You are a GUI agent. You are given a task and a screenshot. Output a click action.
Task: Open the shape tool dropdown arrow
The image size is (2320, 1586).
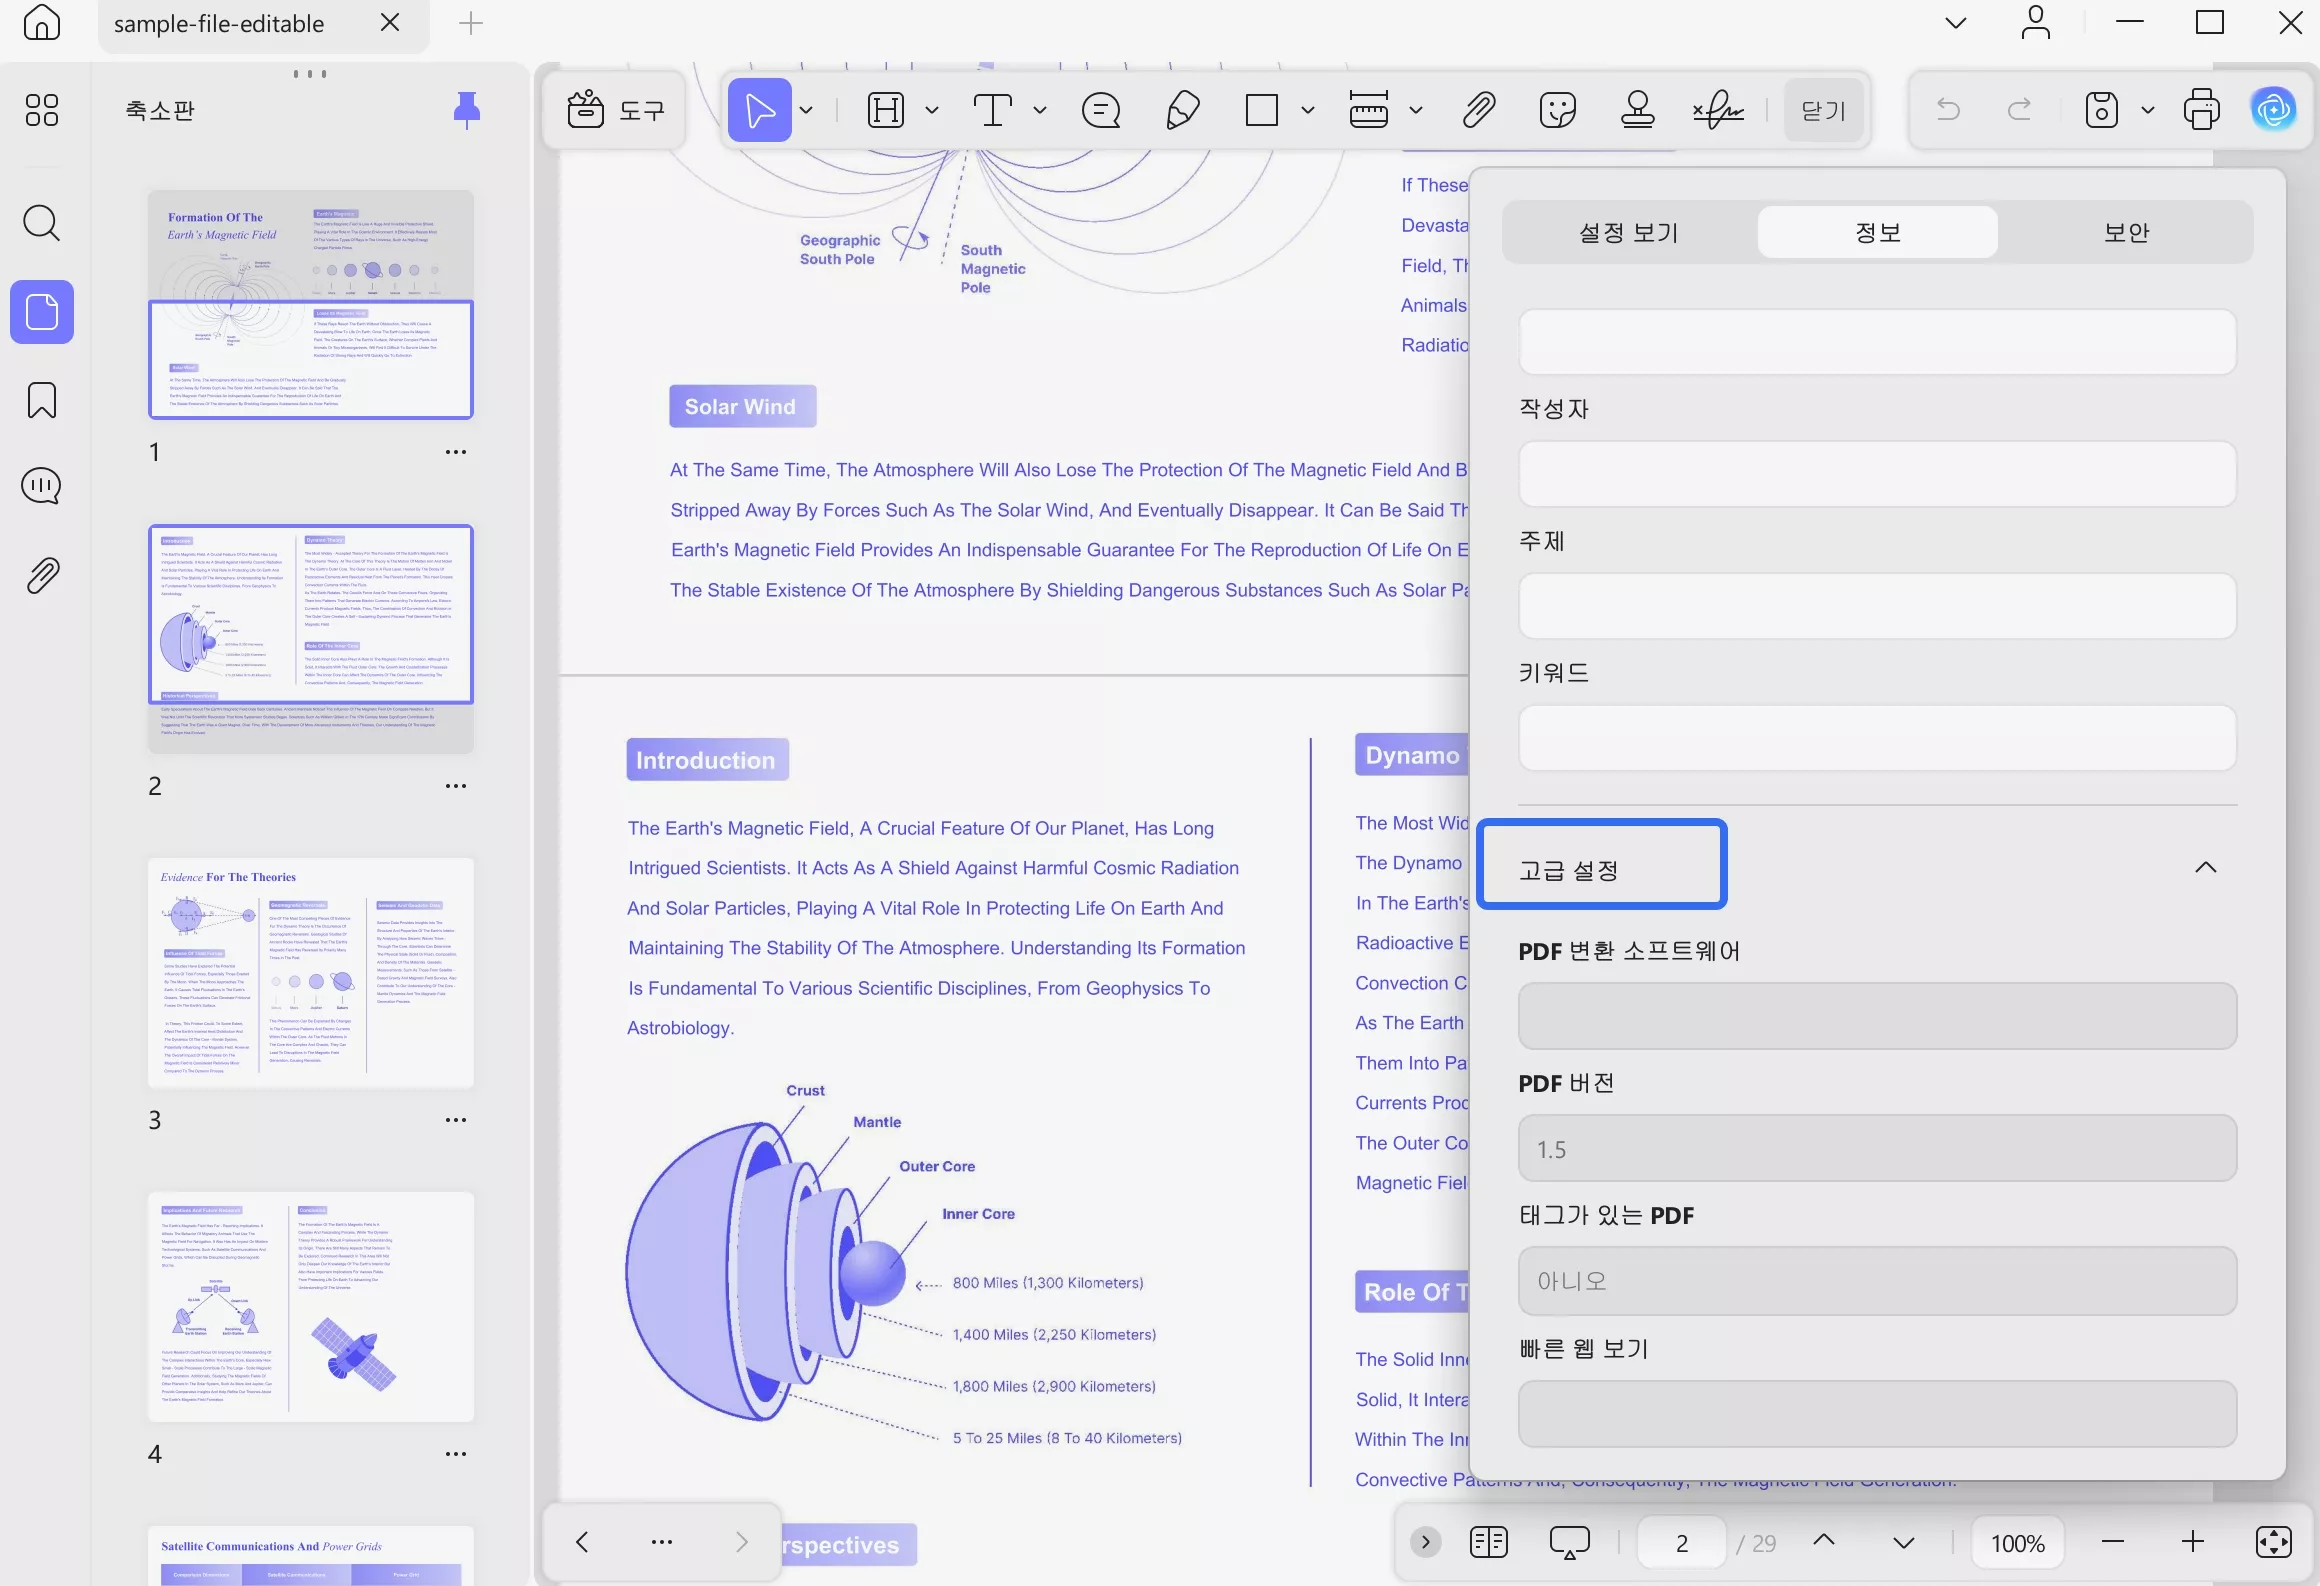[1307, 110]
